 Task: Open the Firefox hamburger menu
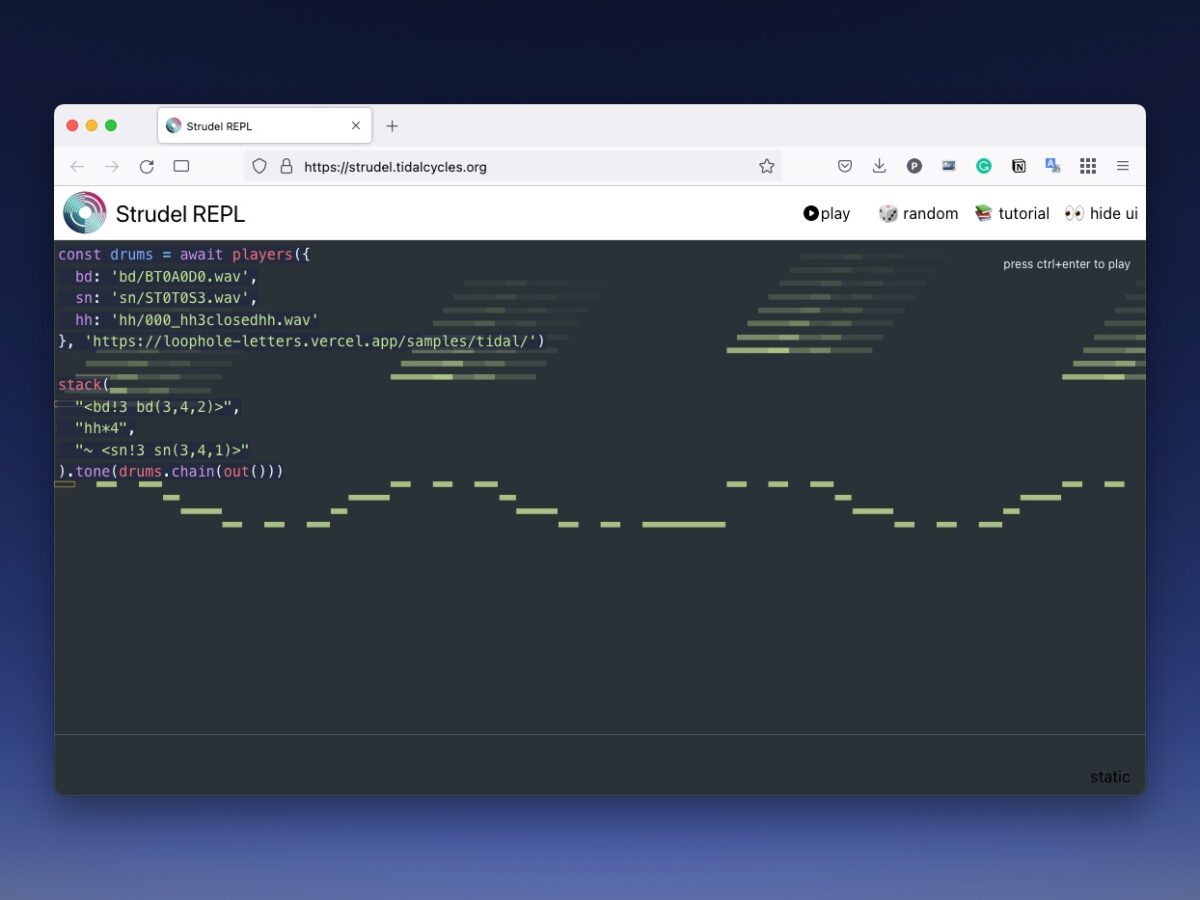tap(1123, 167)
